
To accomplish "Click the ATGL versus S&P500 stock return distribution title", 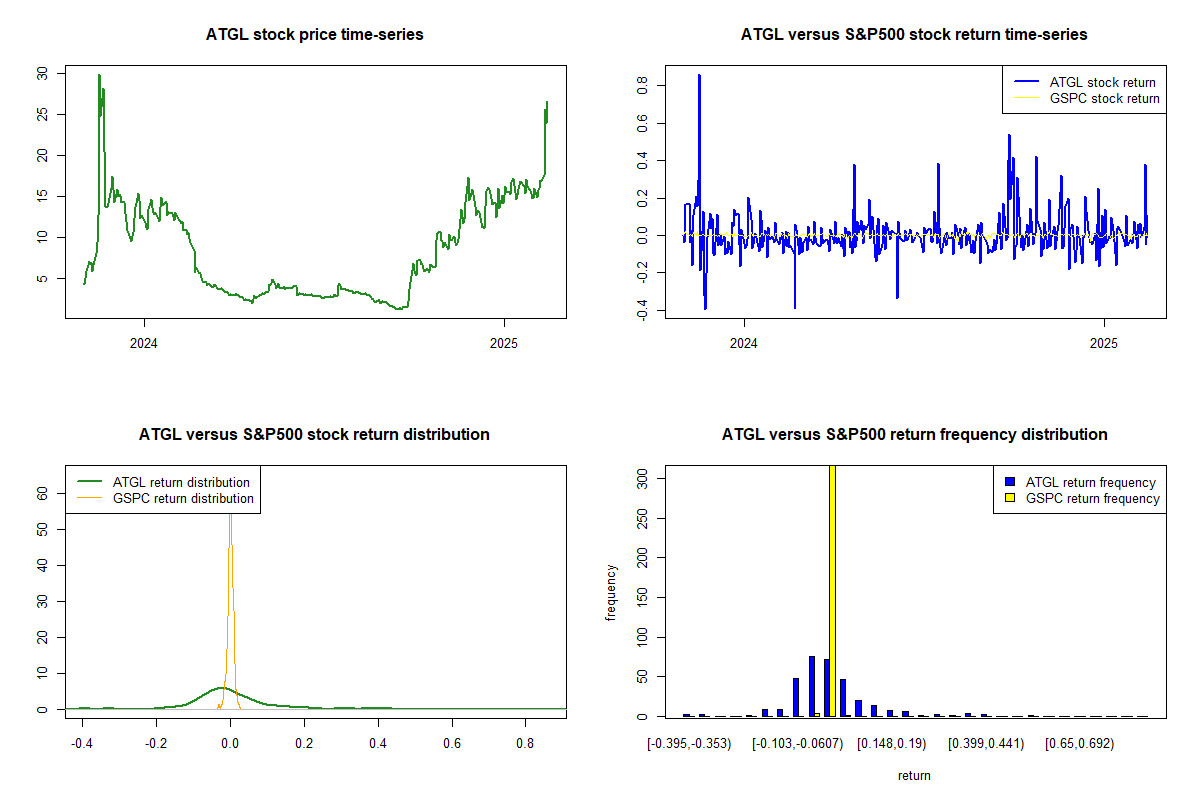I will (314, 435).
